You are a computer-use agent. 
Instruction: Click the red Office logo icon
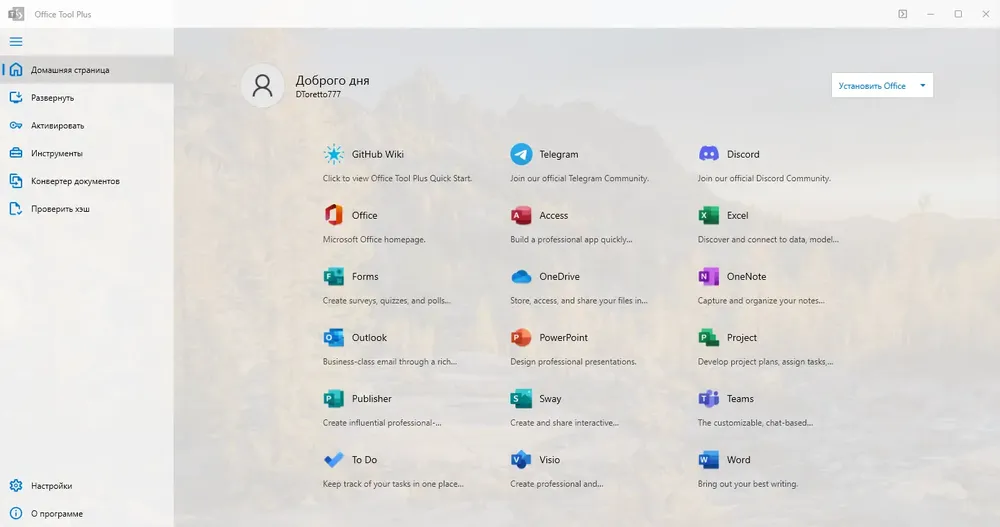click(x=334, y=215)
